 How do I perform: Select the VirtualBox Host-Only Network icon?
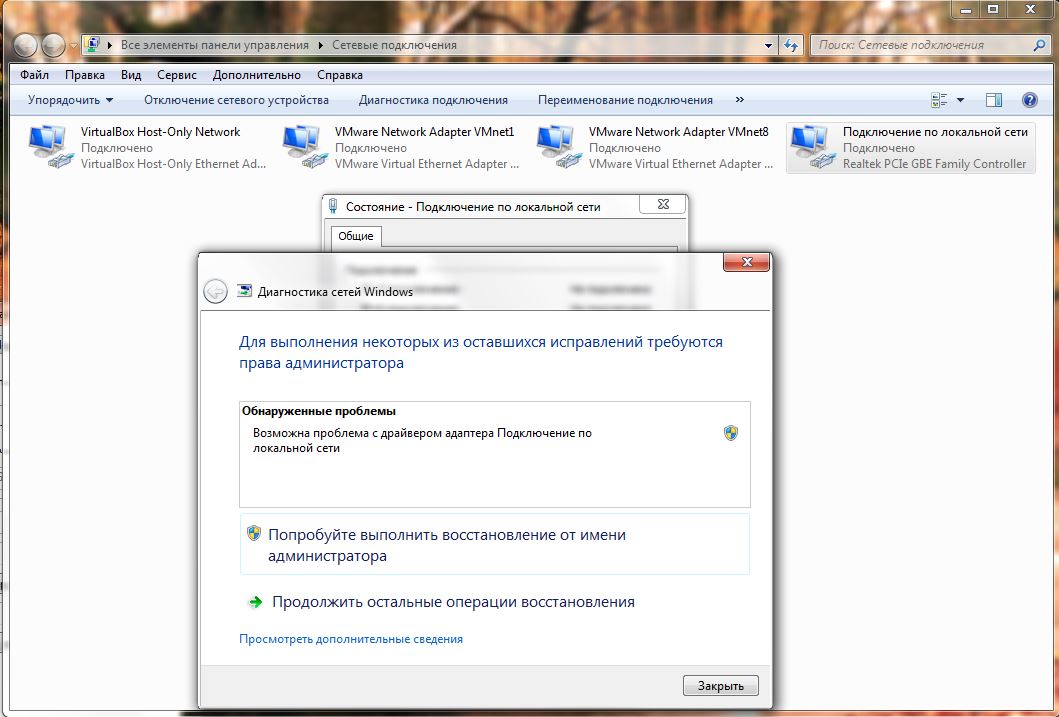[50, 147]
